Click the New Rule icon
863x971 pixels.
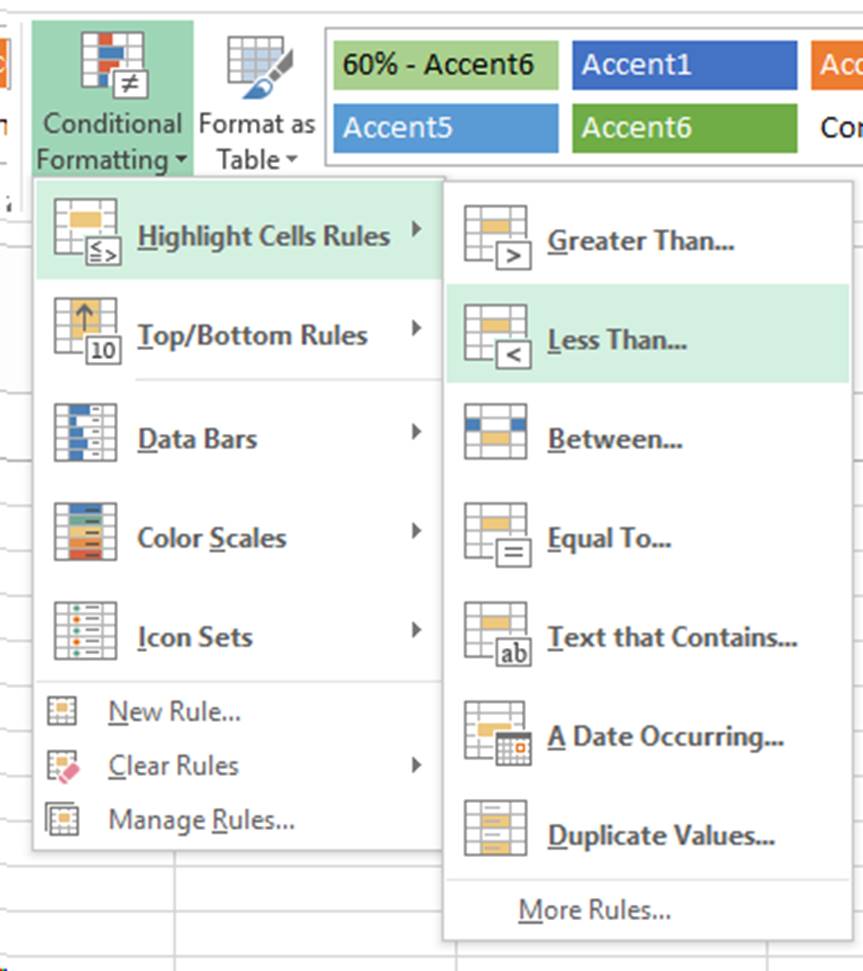pos(62,711)
